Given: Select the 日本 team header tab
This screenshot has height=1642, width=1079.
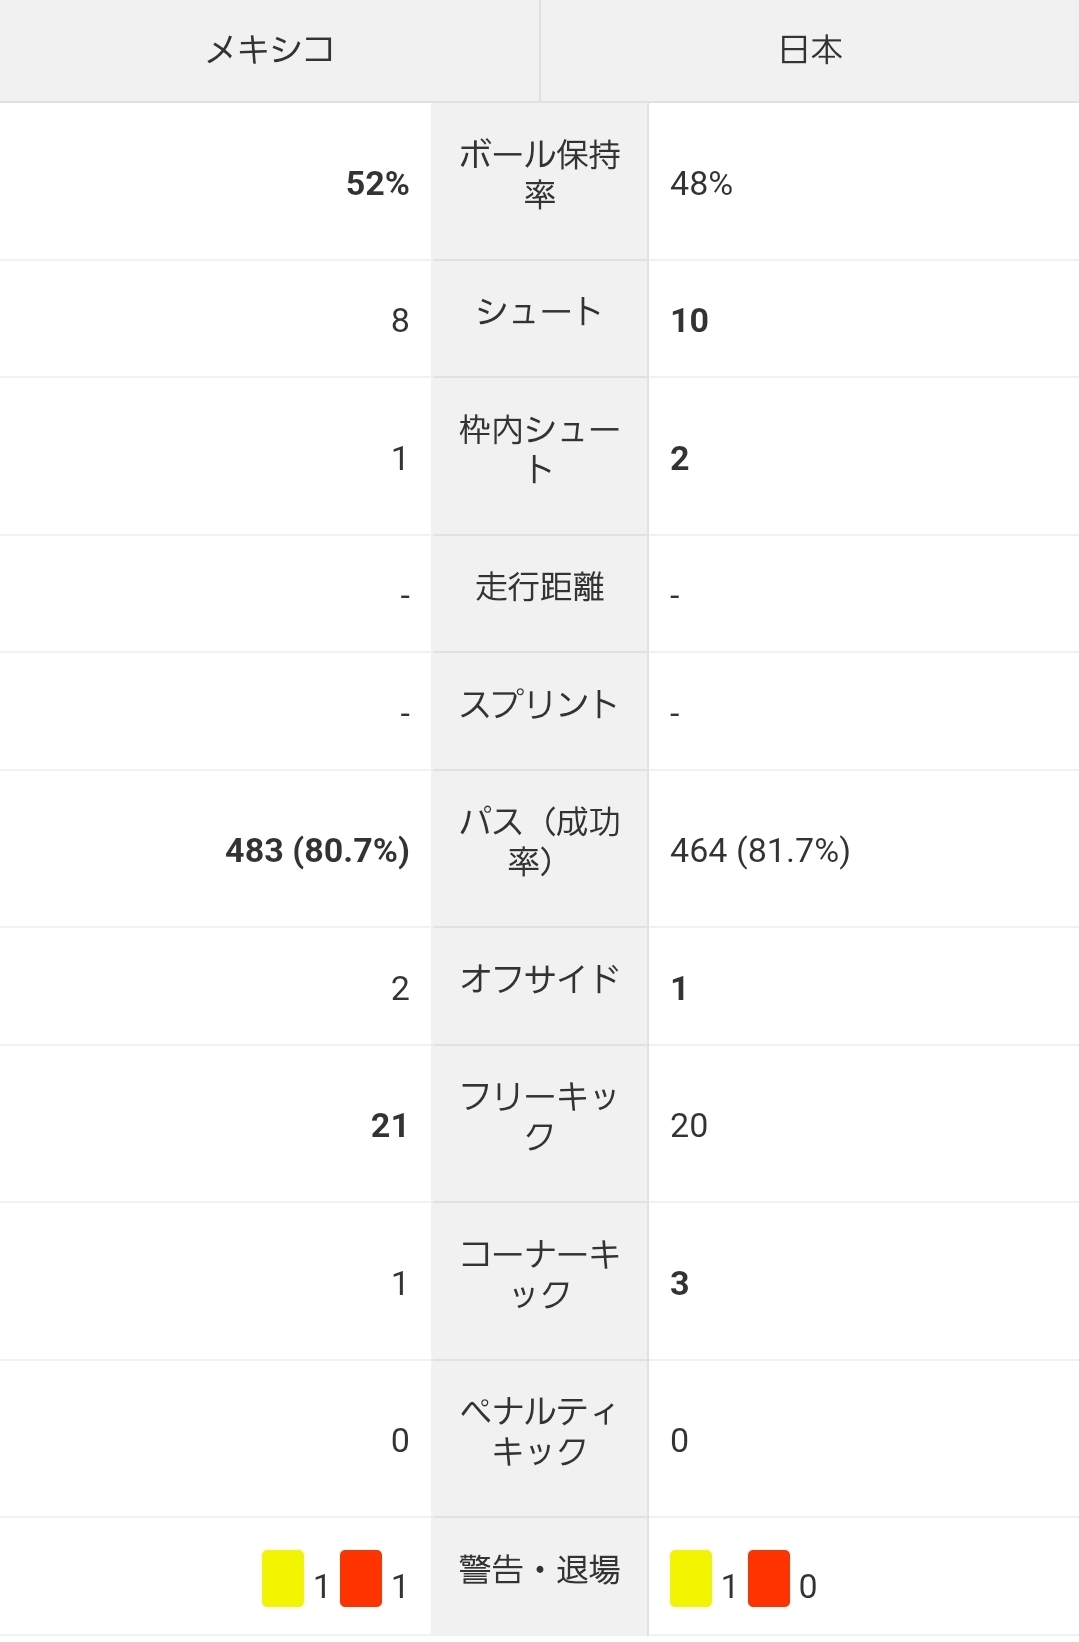Looking at the screenshot, I should (810, 50).
